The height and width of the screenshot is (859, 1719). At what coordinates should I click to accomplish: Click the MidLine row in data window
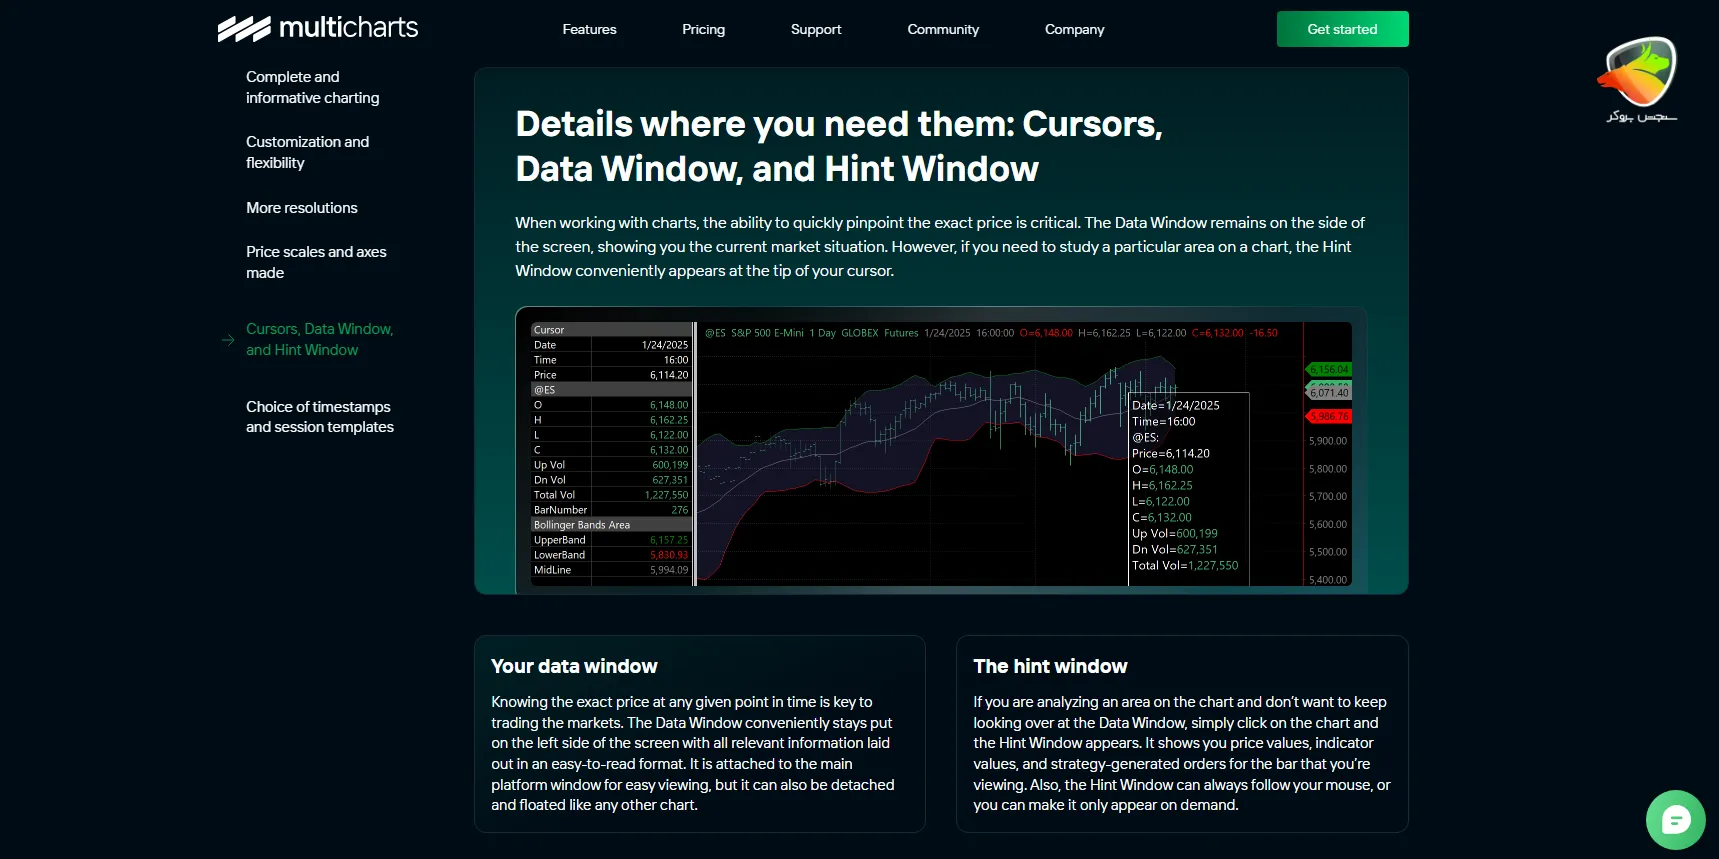(x=610, y=569)
